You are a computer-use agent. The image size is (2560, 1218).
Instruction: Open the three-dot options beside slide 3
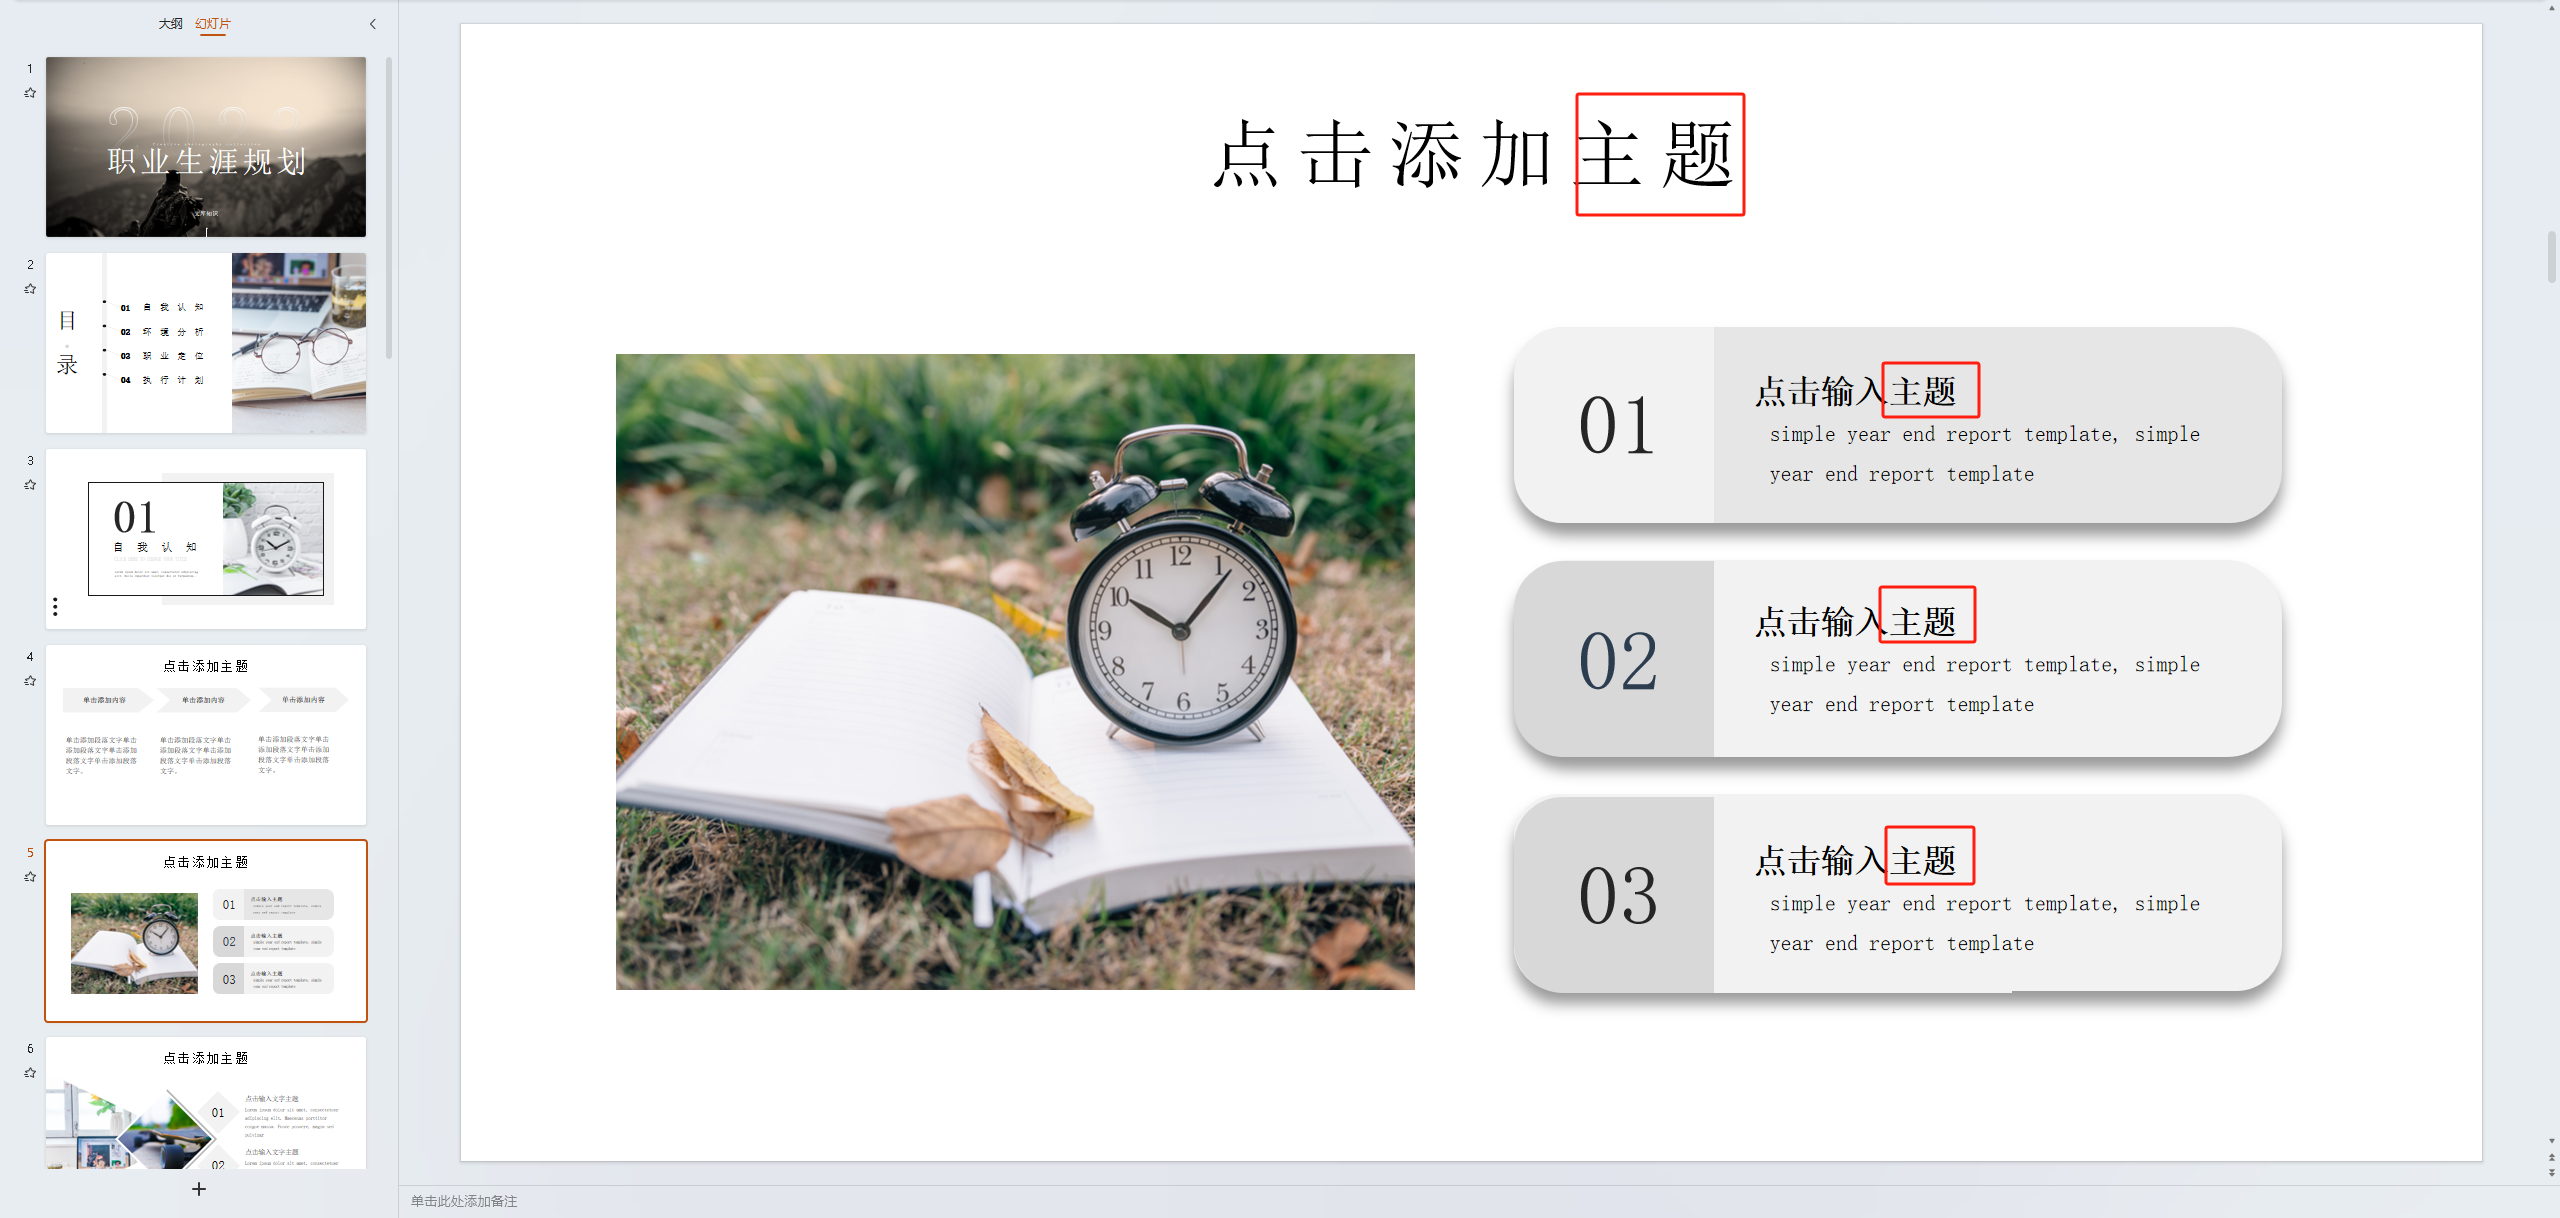click(55, 607)
